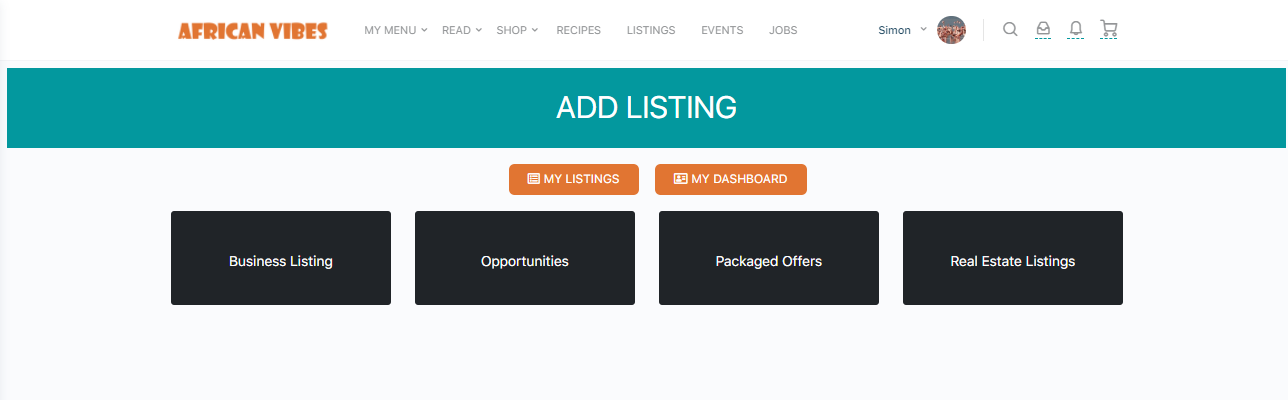1288x400 pixels.
Task: Go to the JOBS page
Action: (x=783, y=30)
